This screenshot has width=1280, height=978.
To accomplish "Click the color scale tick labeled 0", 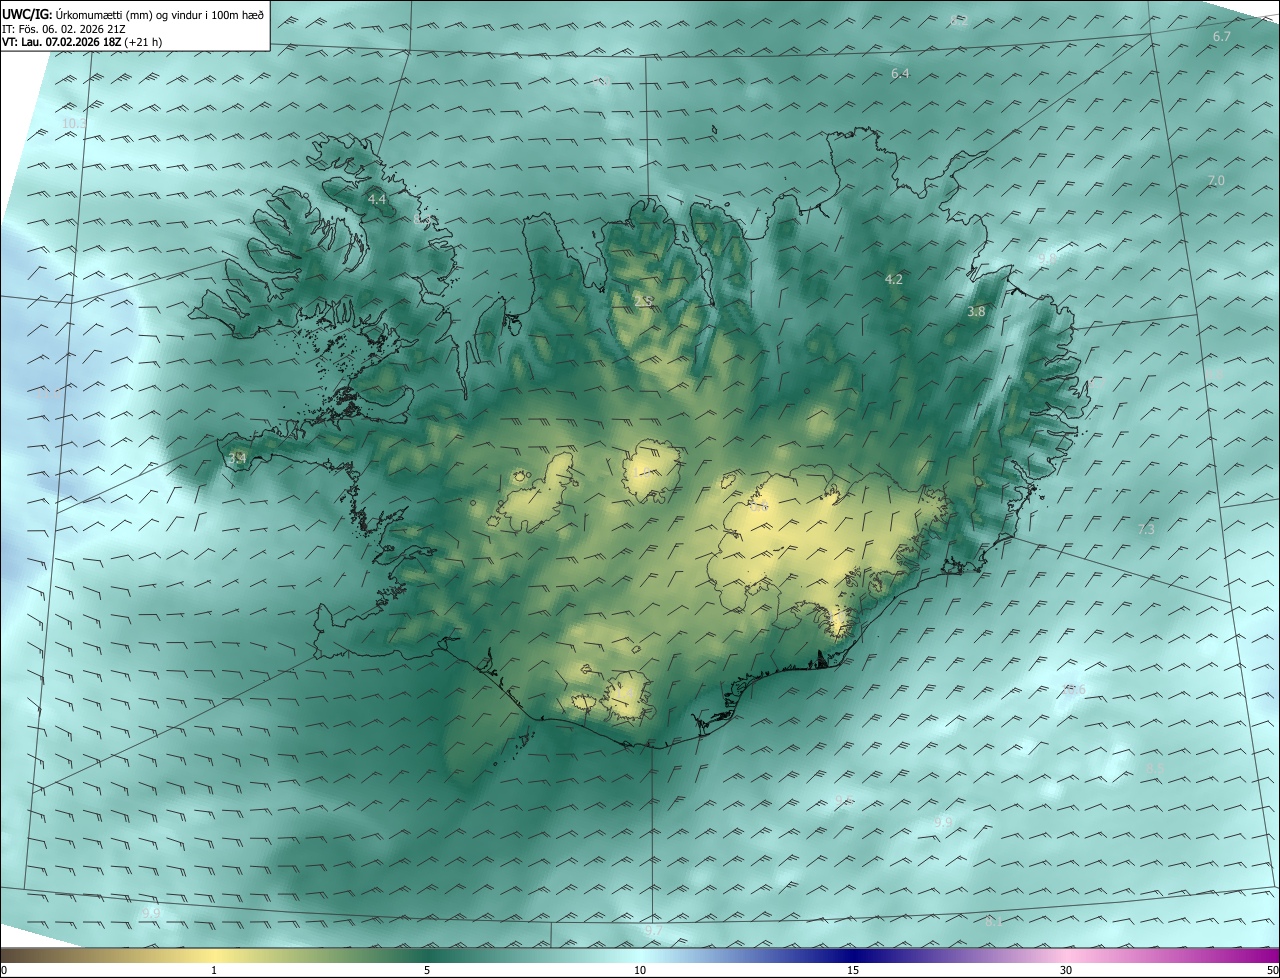I will [4, 970].
